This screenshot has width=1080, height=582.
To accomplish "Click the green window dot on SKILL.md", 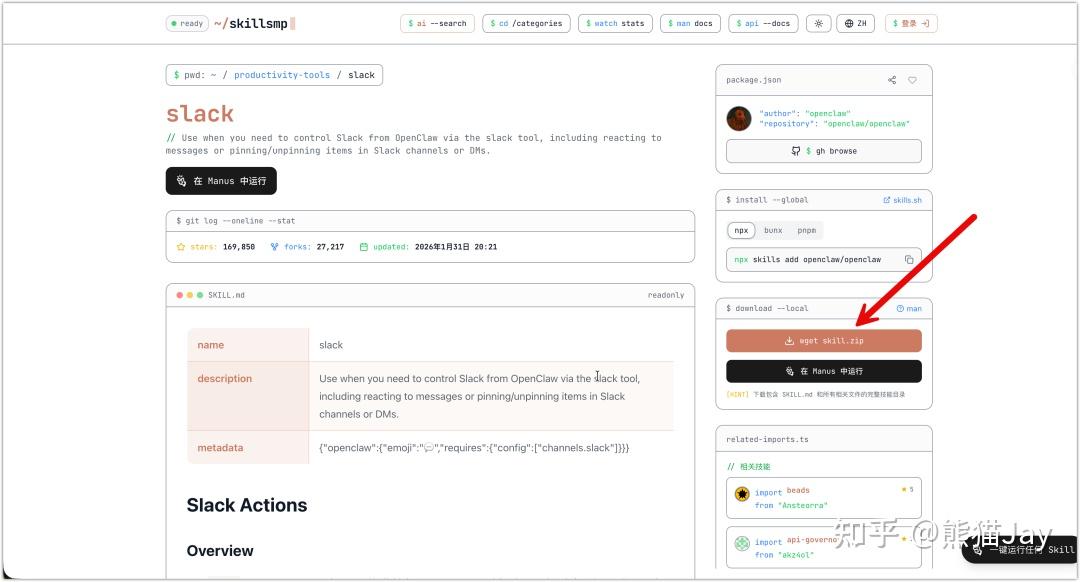I will coord(200,295).
